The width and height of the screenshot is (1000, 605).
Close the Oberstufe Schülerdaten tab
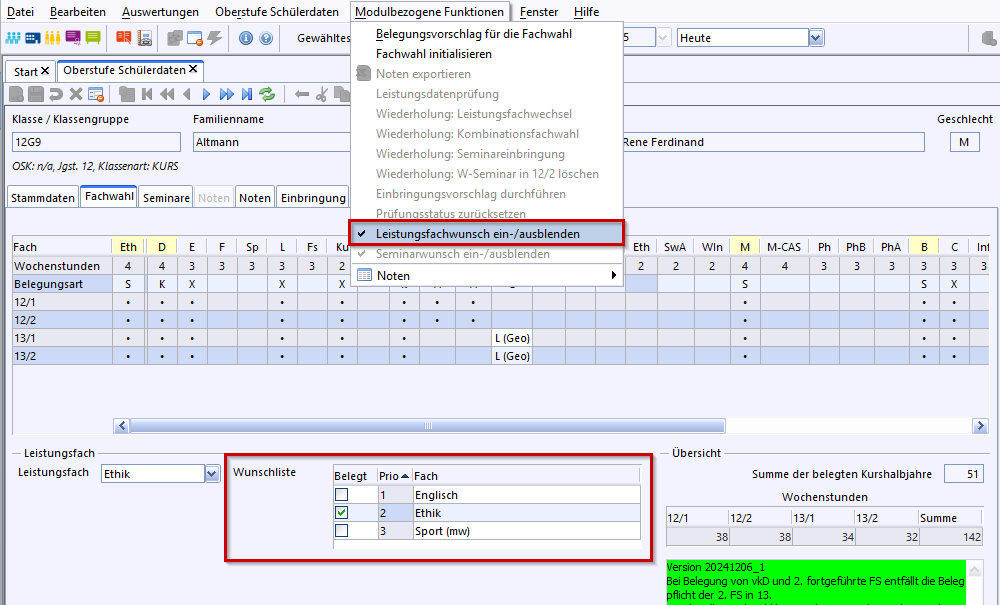click(x=193, y=69)
